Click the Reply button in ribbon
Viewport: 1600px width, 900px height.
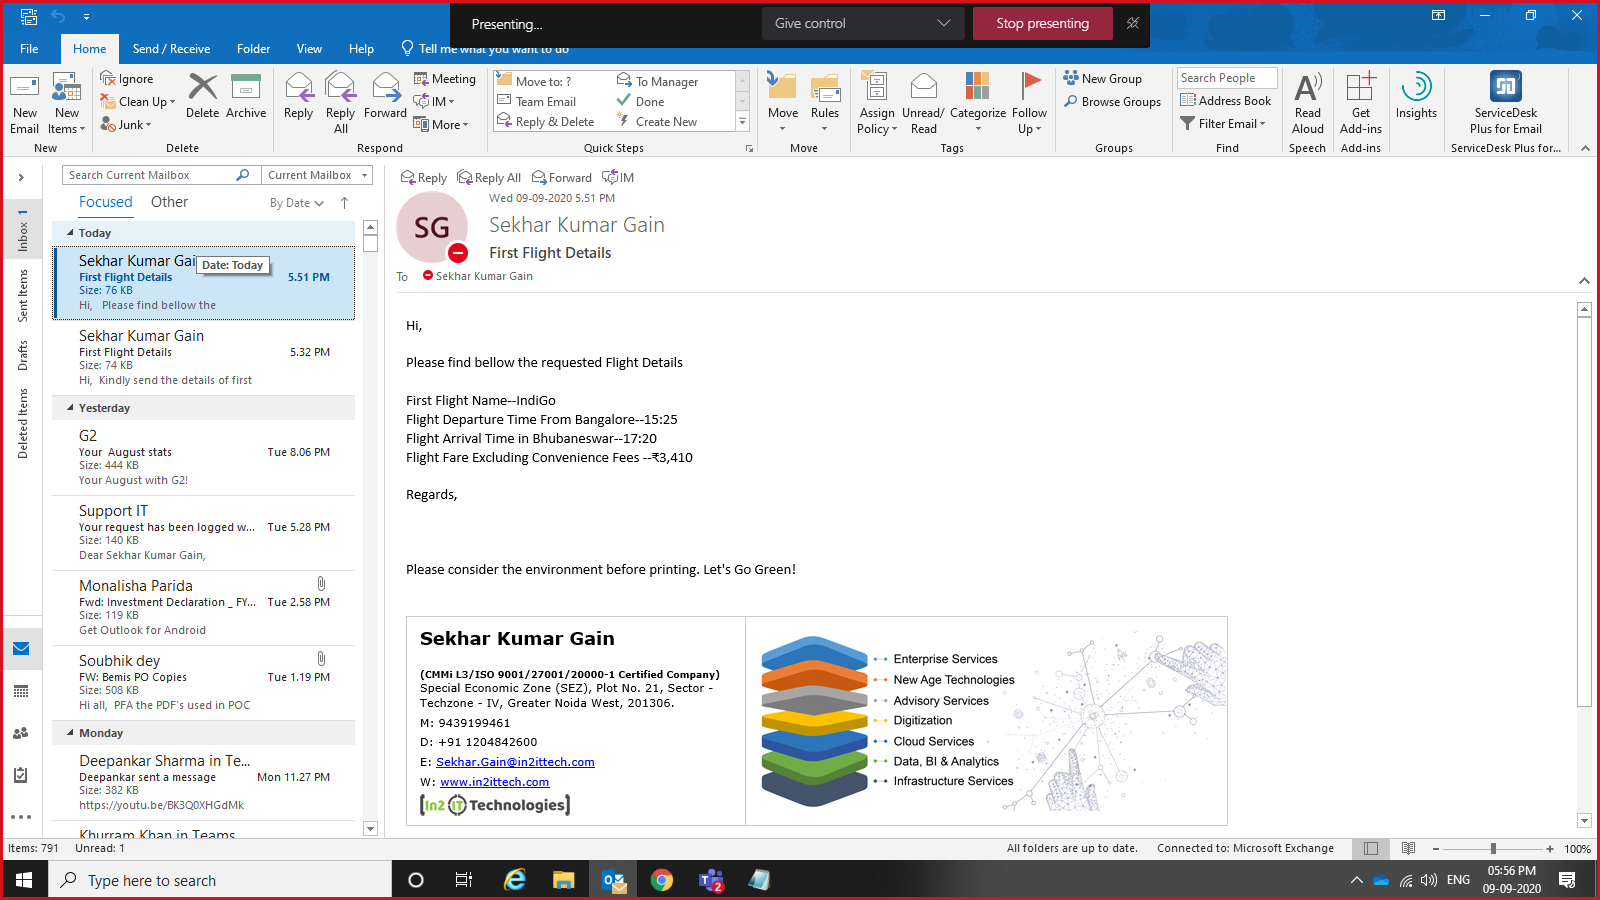pos(298,96)
